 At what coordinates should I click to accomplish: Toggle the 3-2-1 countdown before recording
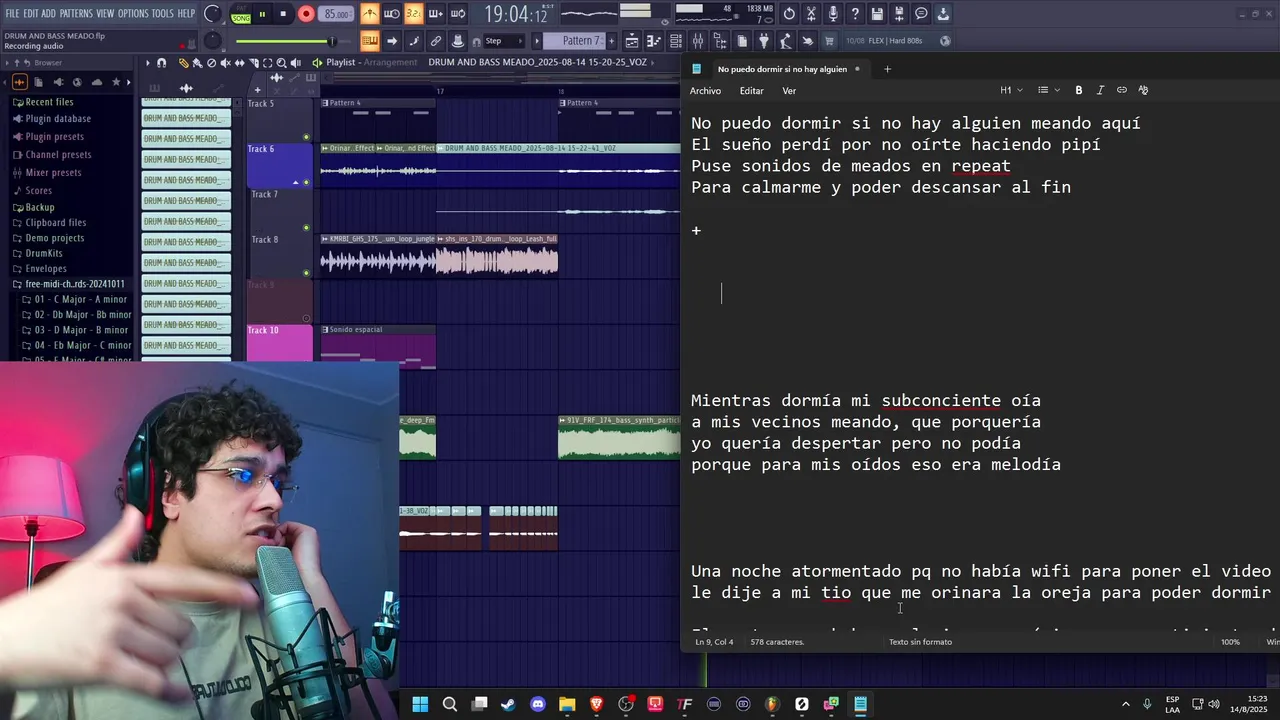coord(413,14)
